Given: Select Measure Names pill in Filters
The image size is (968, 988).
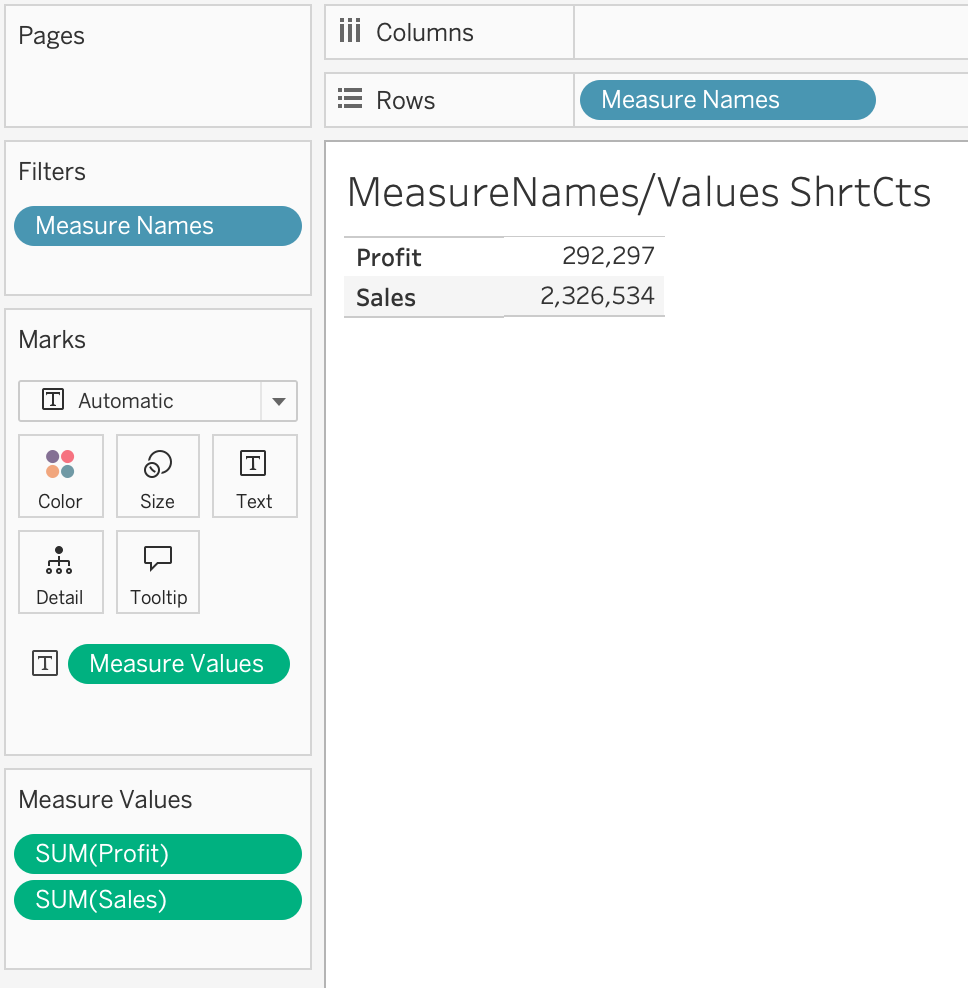Looking at the screenshot, I should [x=158, y=226].
